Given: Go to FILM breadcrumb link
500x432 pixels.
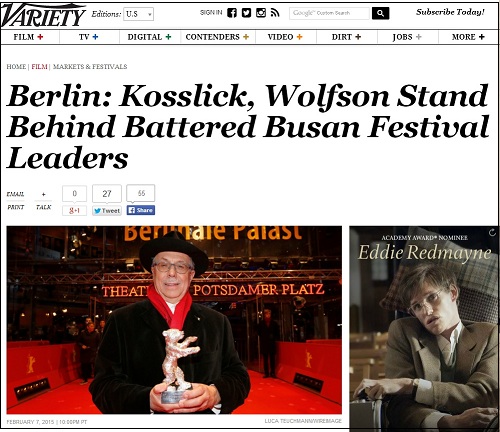Looking at the screenshot, I should [39, 67].
